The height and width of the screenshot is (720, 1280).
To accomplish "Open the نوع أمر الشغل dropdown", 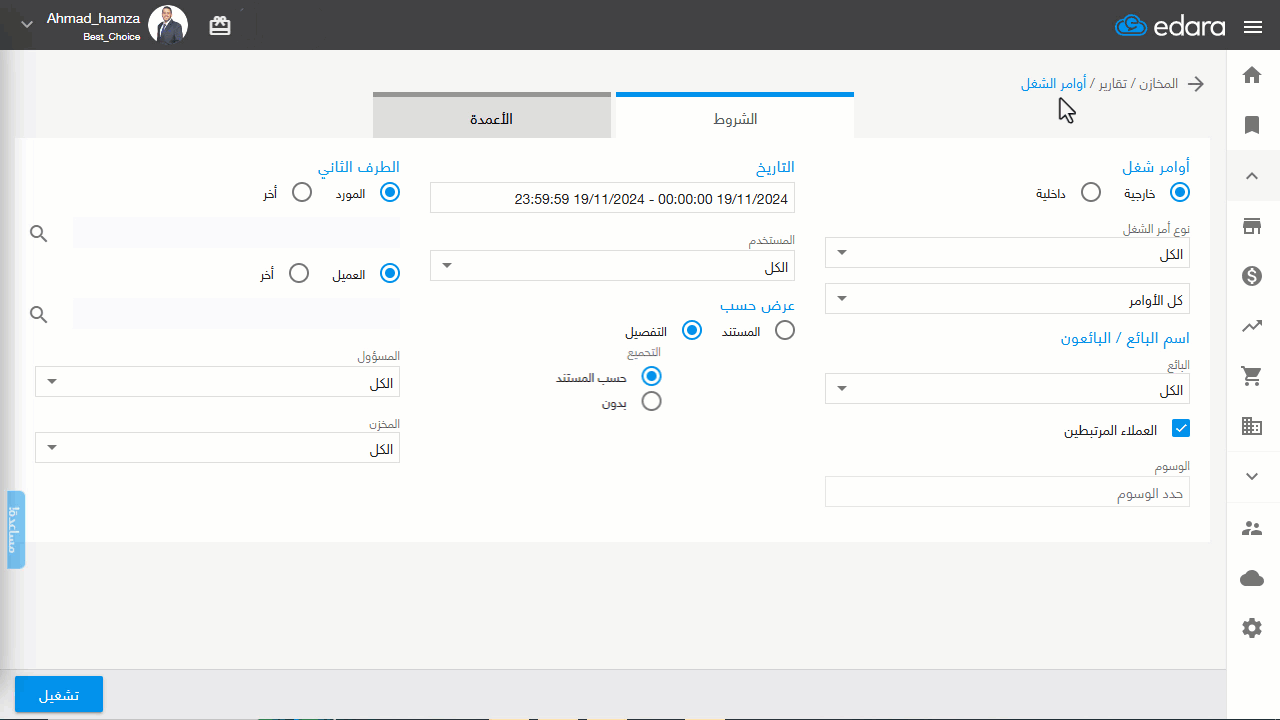I will click(x=1007, y=253).
